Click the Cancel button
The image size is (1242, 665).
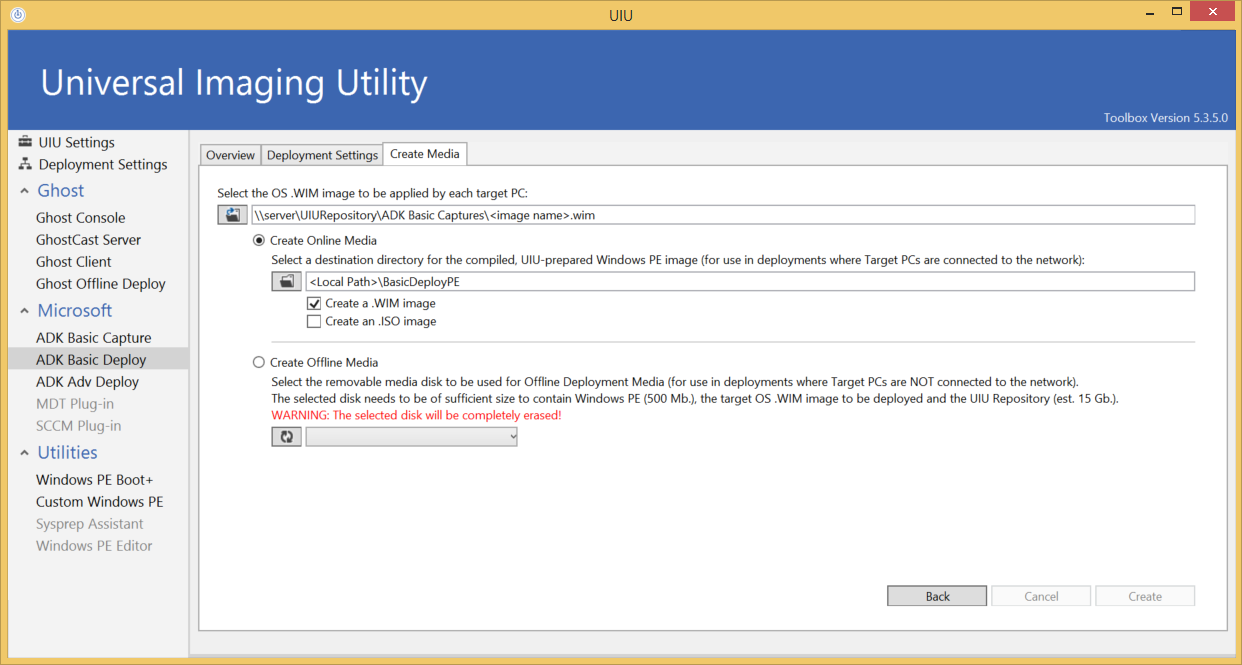tap(1041, 596)
